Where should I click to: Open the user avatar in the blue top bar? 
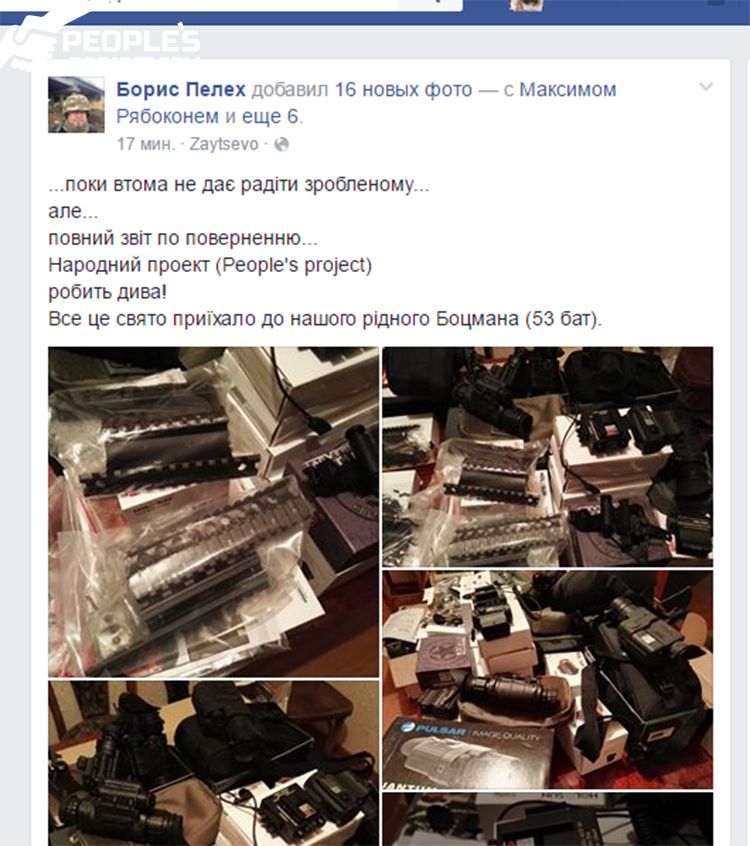[x=526, y=5]
